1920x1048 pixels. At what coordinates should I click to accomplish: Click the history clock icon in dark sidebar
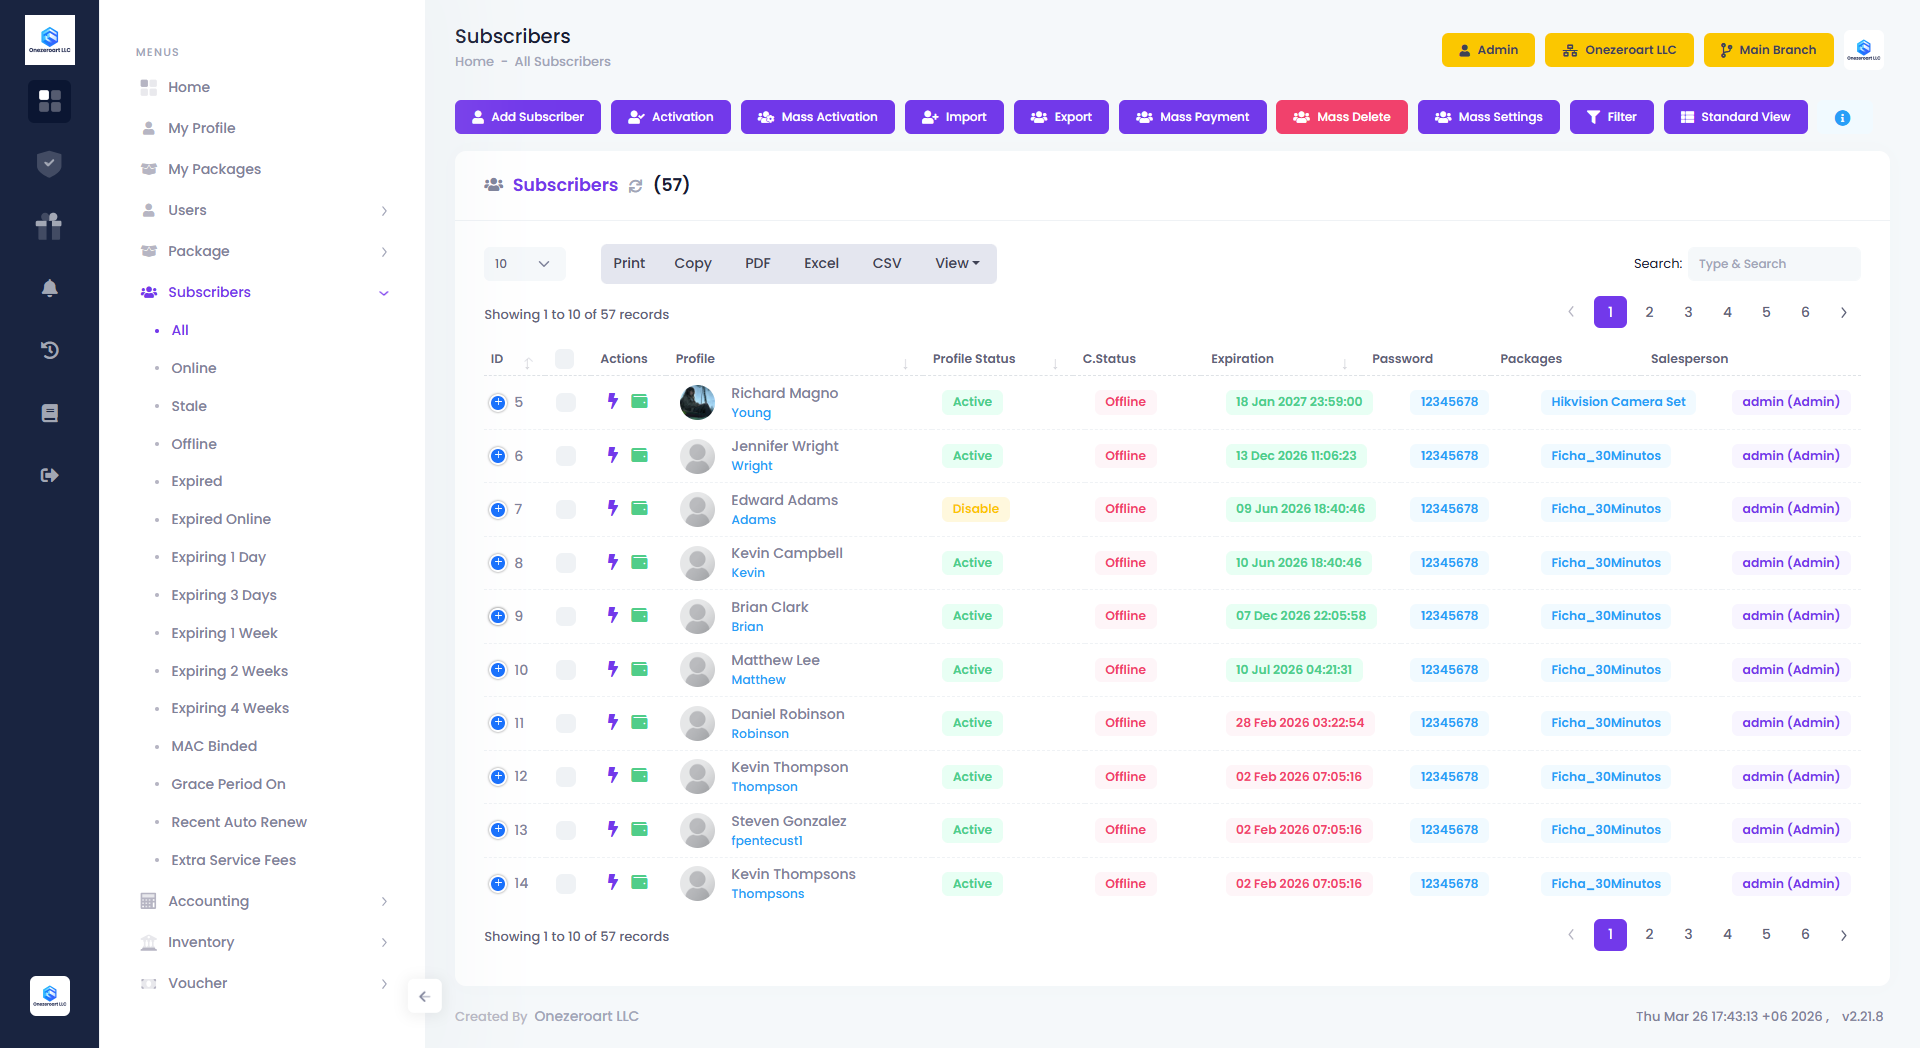(x=49, y=350)
